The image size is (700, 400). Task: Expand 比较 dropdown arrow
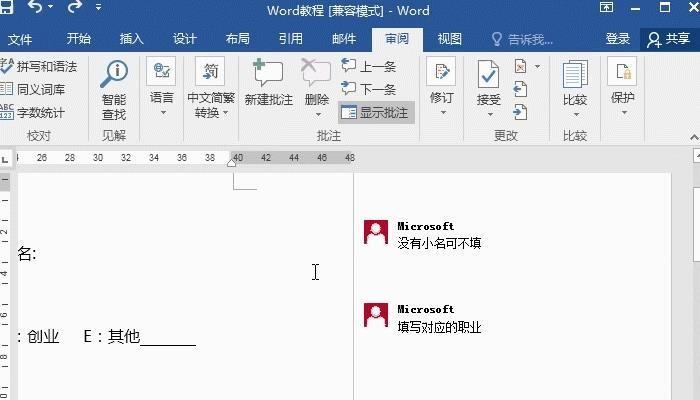(576, 115)
